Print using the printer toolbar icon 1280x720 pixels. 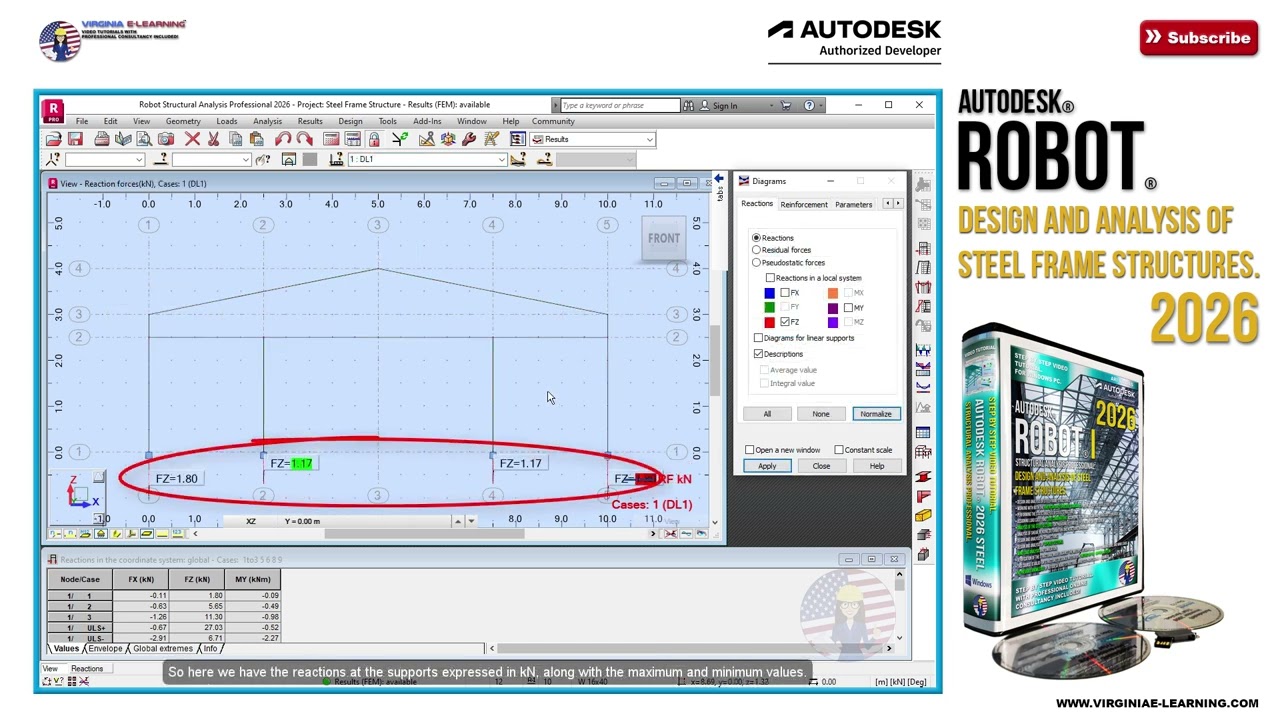tap(101, 139)
